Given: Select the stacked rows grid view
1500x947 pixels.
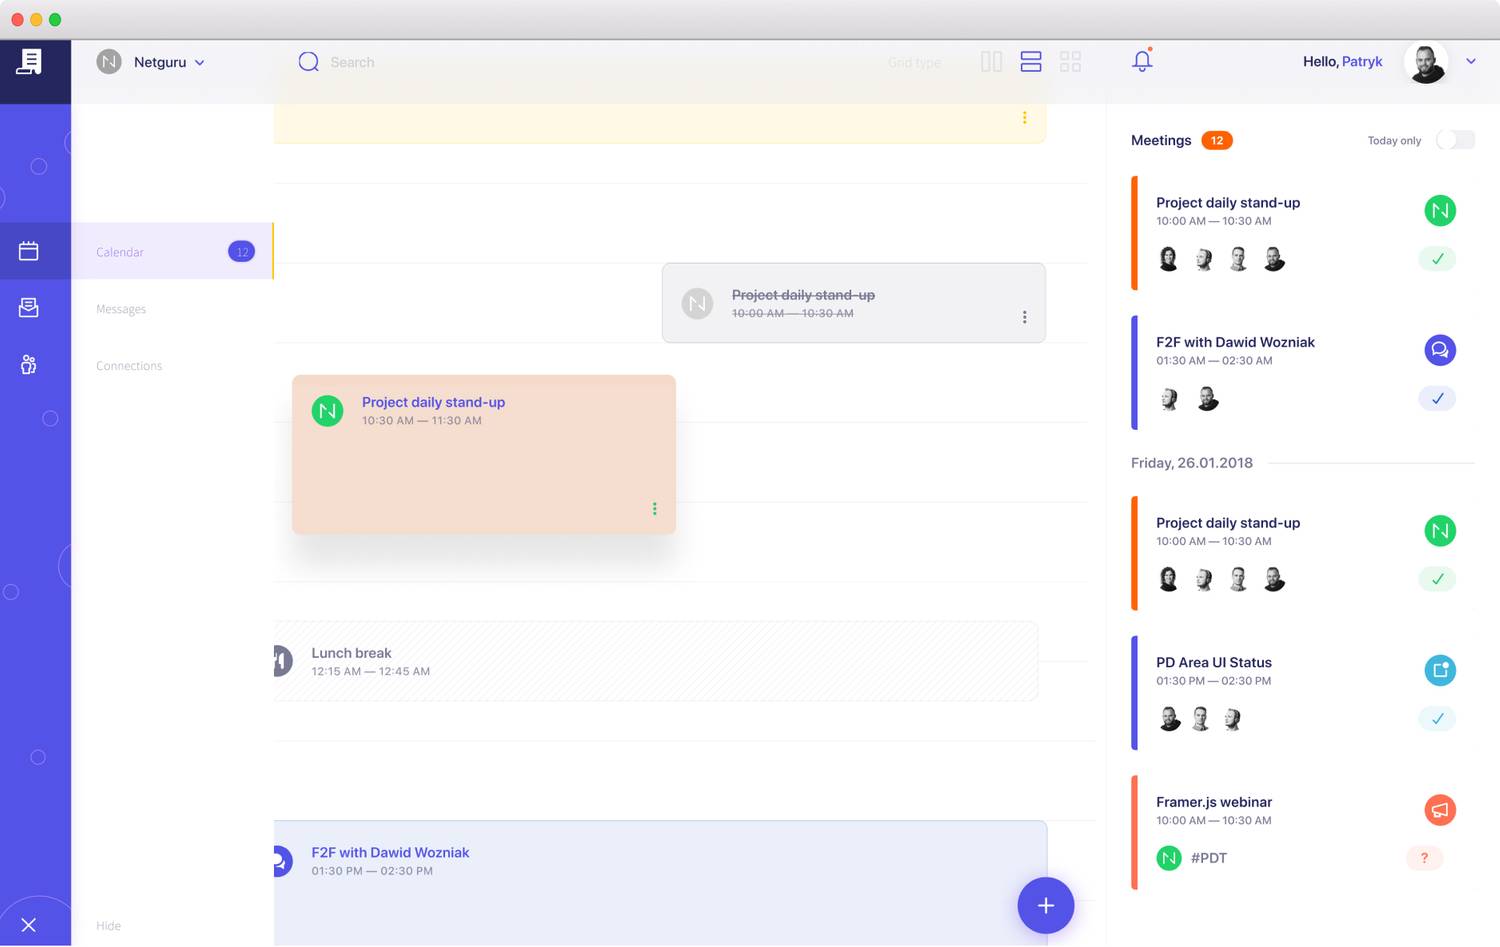Looking at the screenshot, I should (1031, 62).
